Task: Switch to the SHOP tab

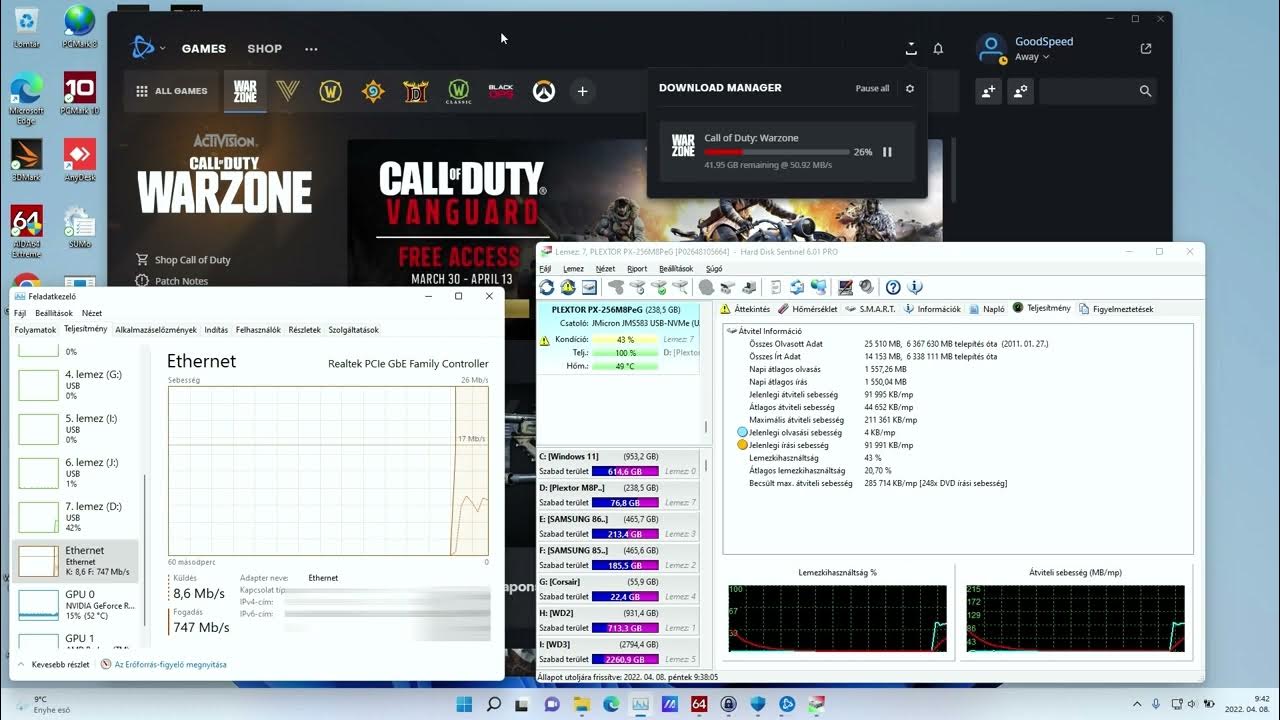Action: pyautogui.click(x=265, y=48)
